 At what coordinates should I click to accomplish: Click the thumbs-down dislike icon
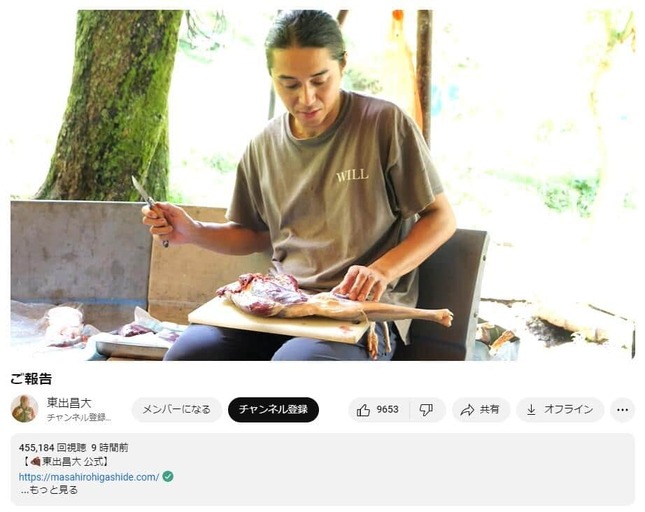[x=426, y=410]
